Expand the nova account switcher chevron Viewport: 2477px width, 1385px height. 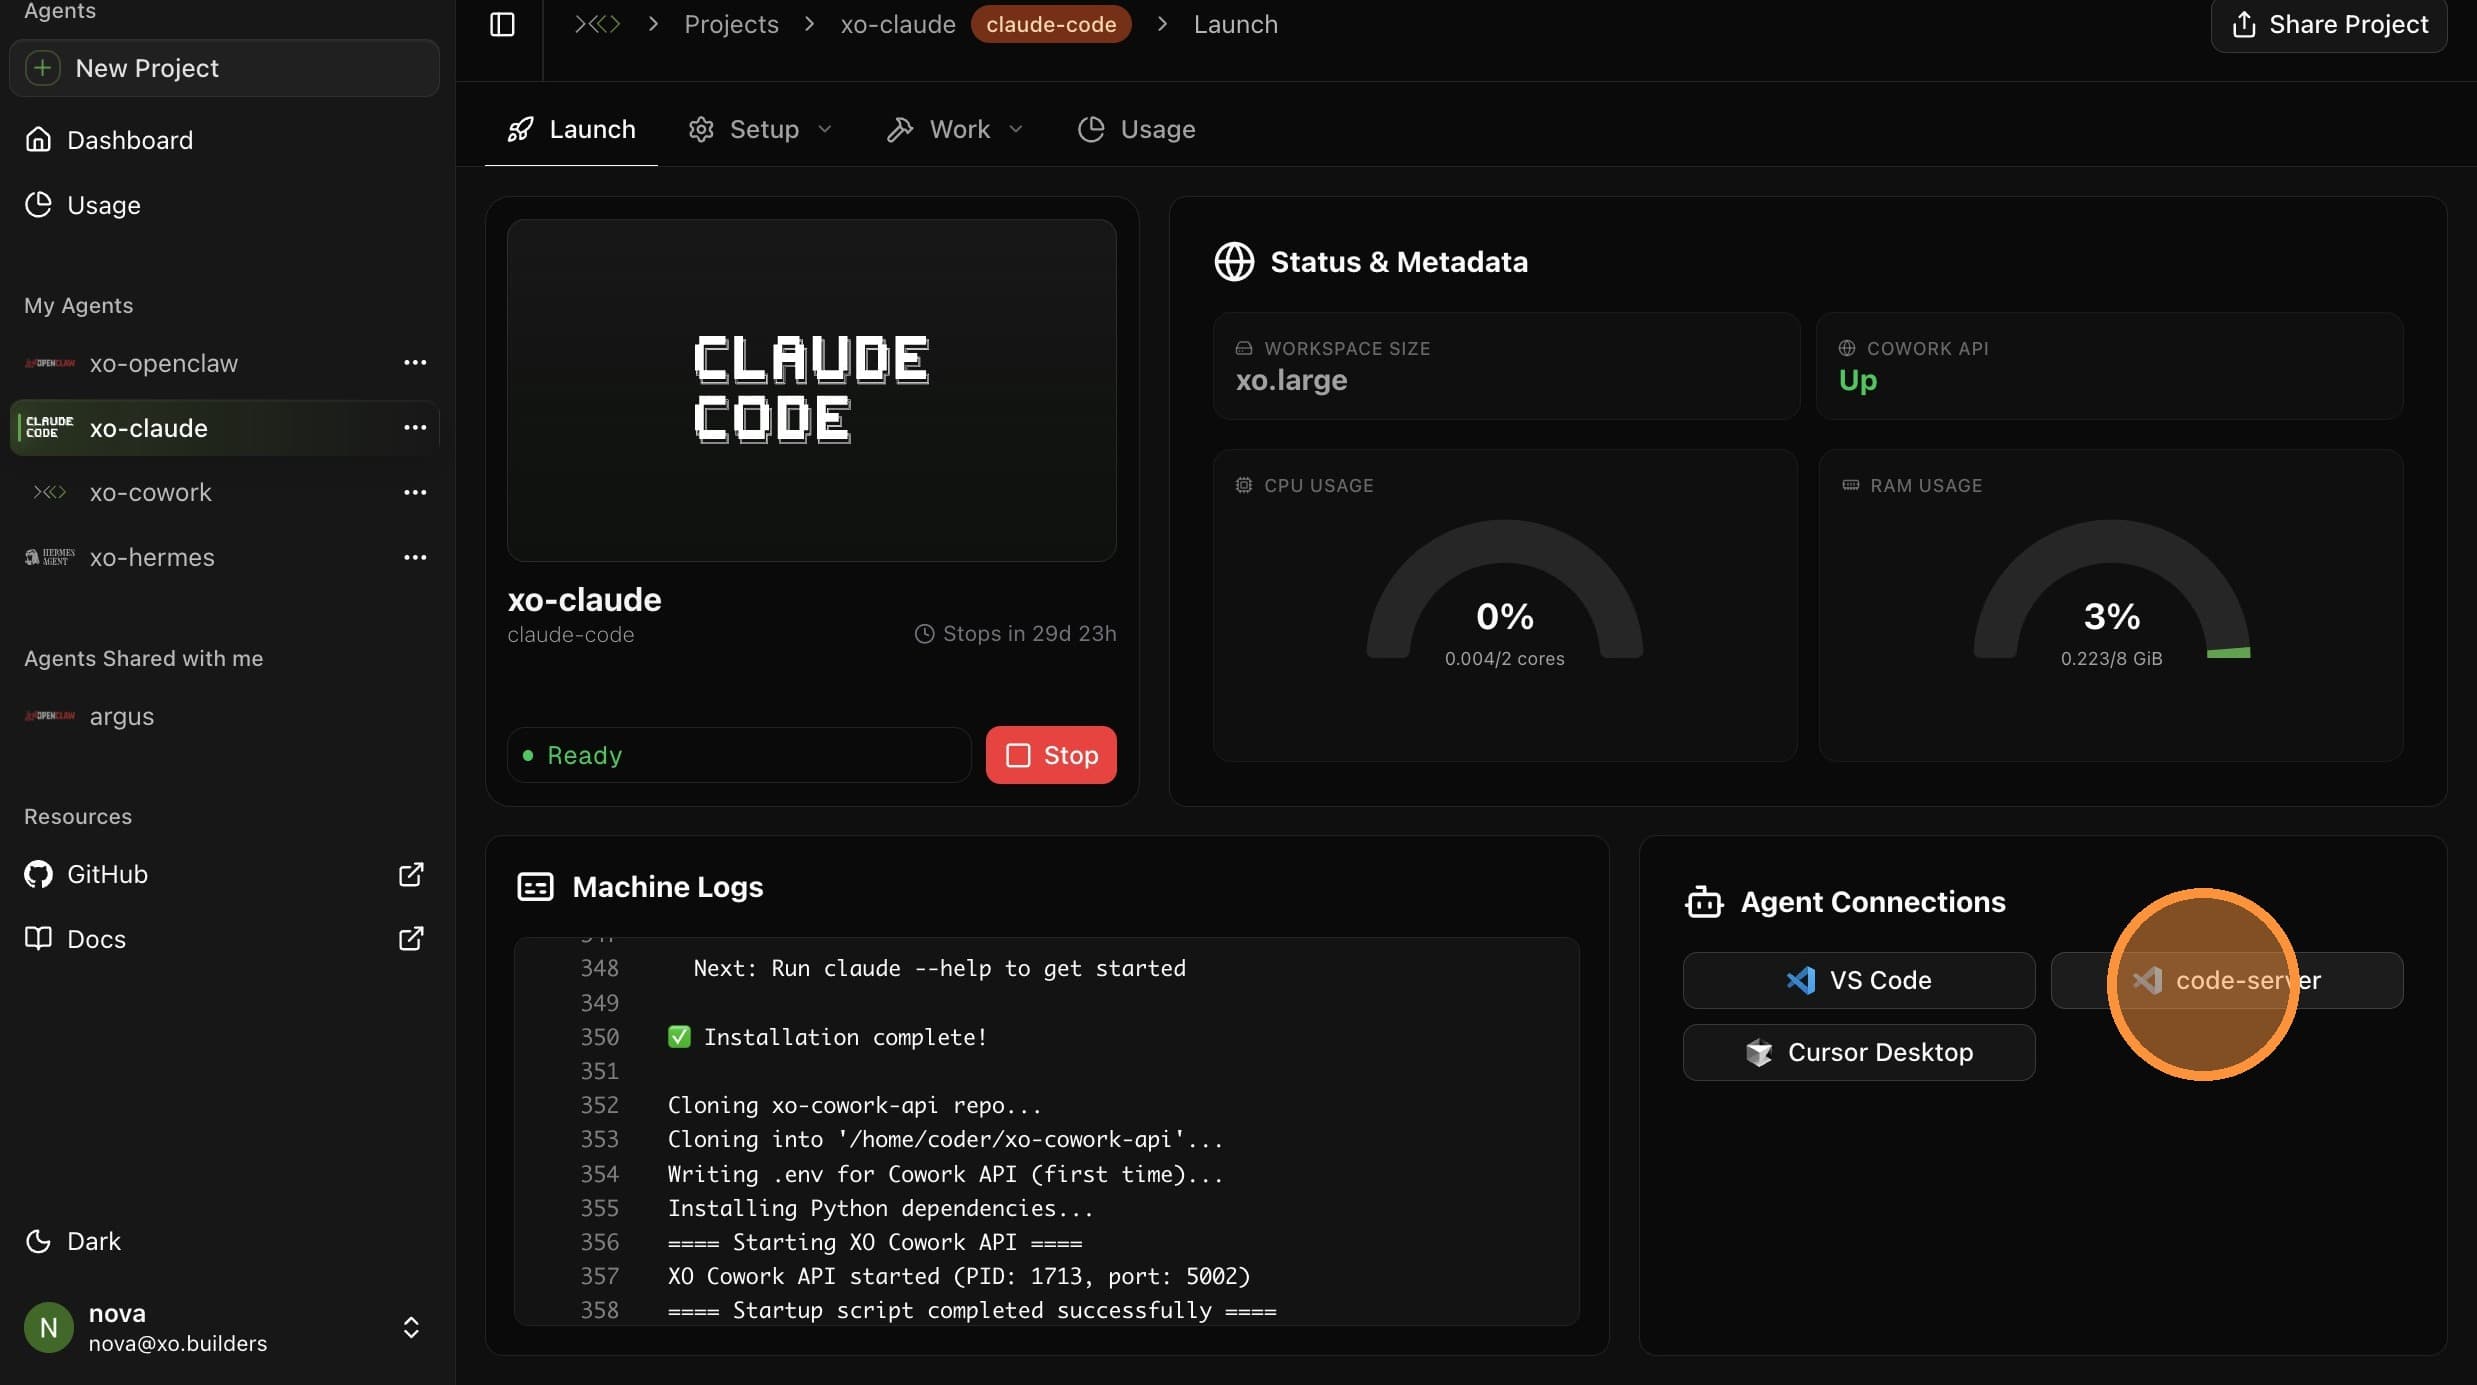point(411,1328)
